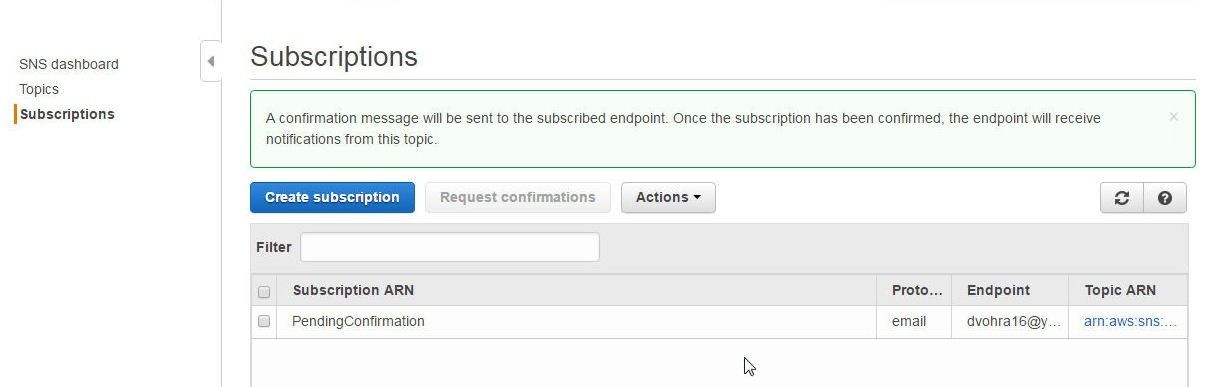Click the Request confirmations button
1206x387 pixels.
pos(518,198)
